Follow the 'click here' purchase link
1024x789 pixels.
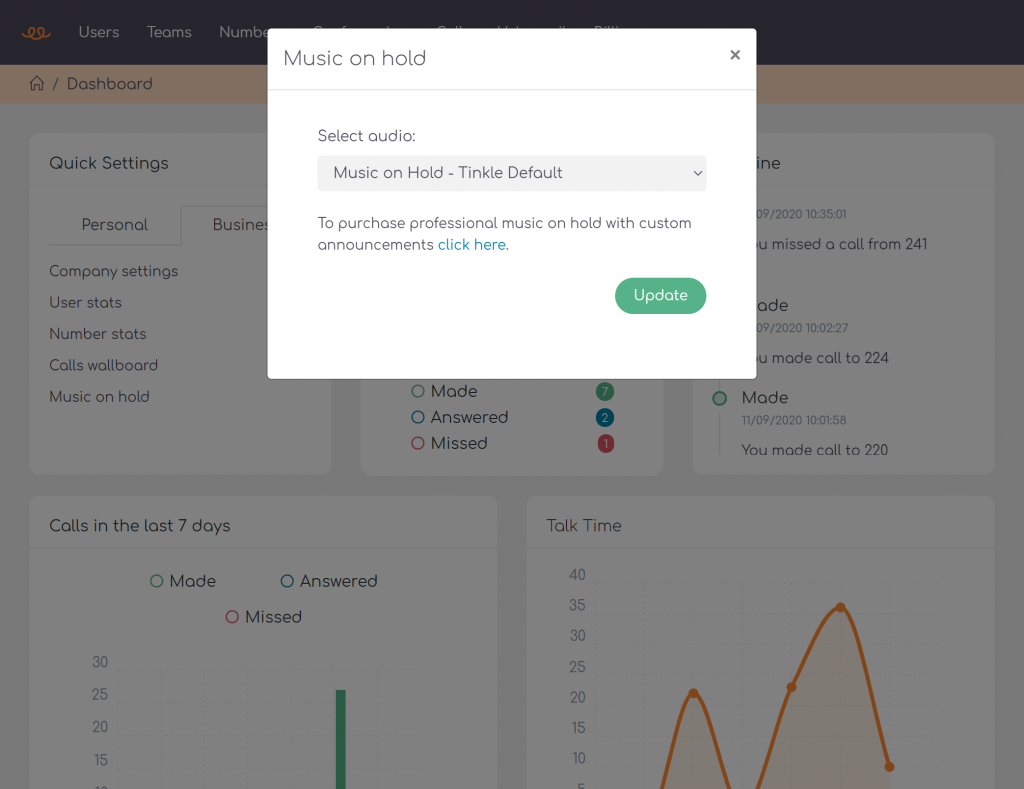point(472,245)
